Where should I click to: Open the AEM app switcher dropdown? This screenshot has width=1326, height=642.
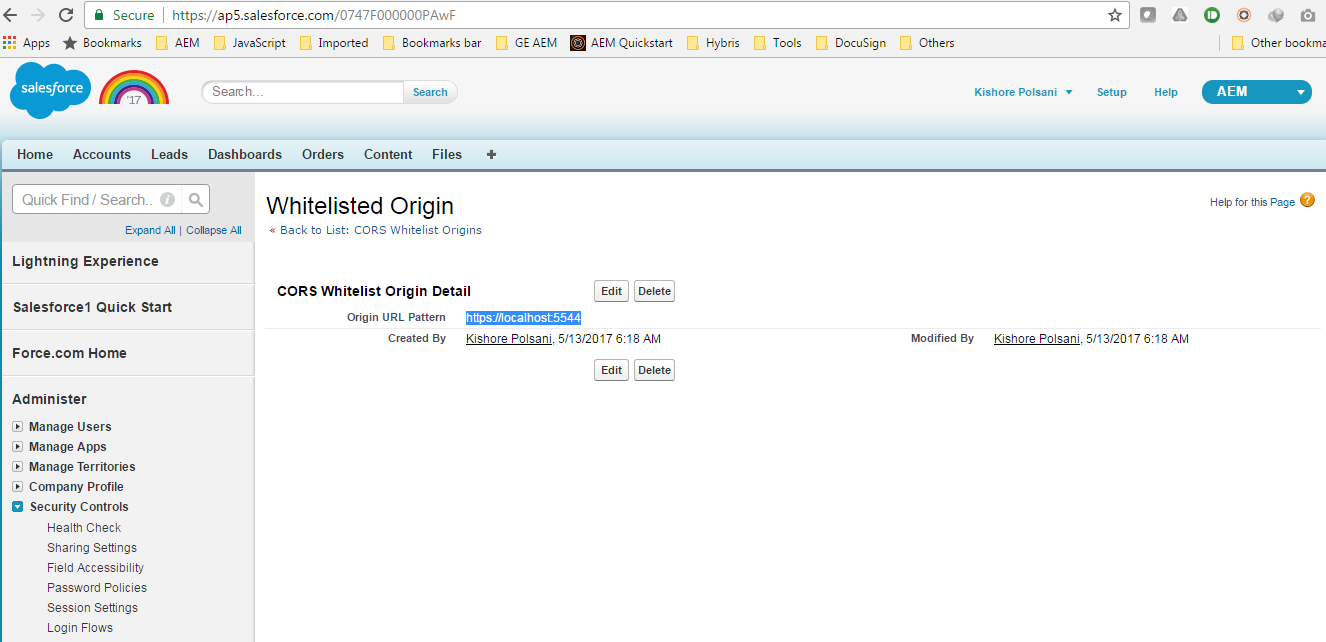tap(1256, 91)
